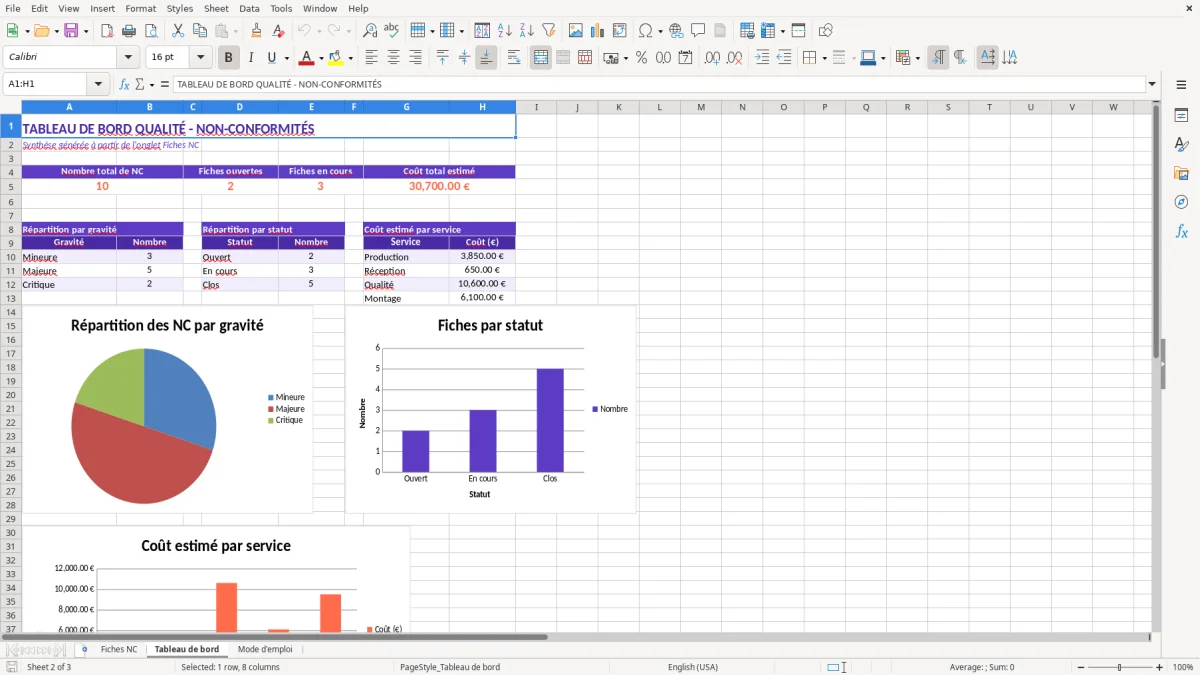Click the Increase Indent icon
The width and height of the screenshot is (1200, 675).
(763, 58)
